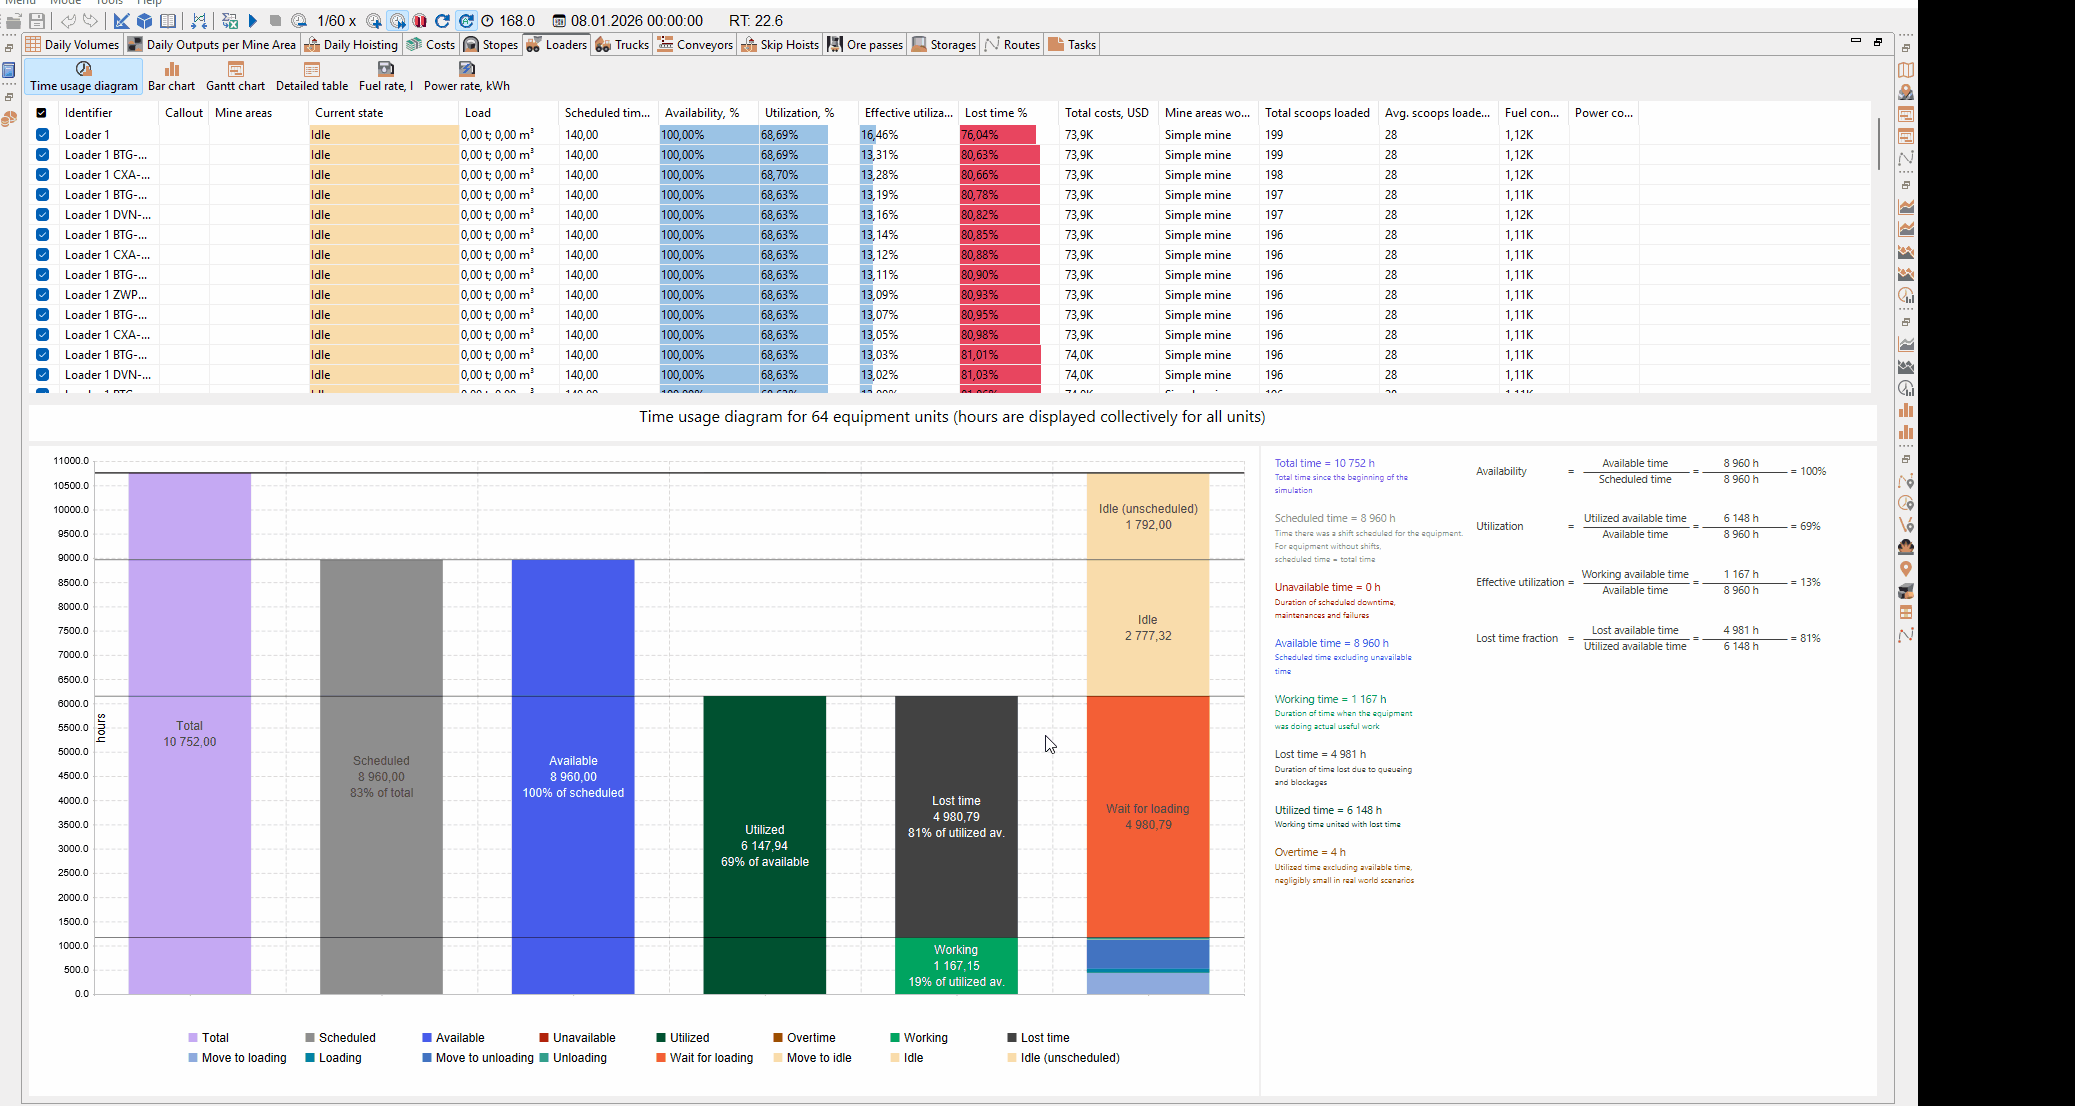This screenshot has height=1106, width=2075.
Task: Click the Idle (unscheduled) legend entry
Action: (x=1063, y=1058)
